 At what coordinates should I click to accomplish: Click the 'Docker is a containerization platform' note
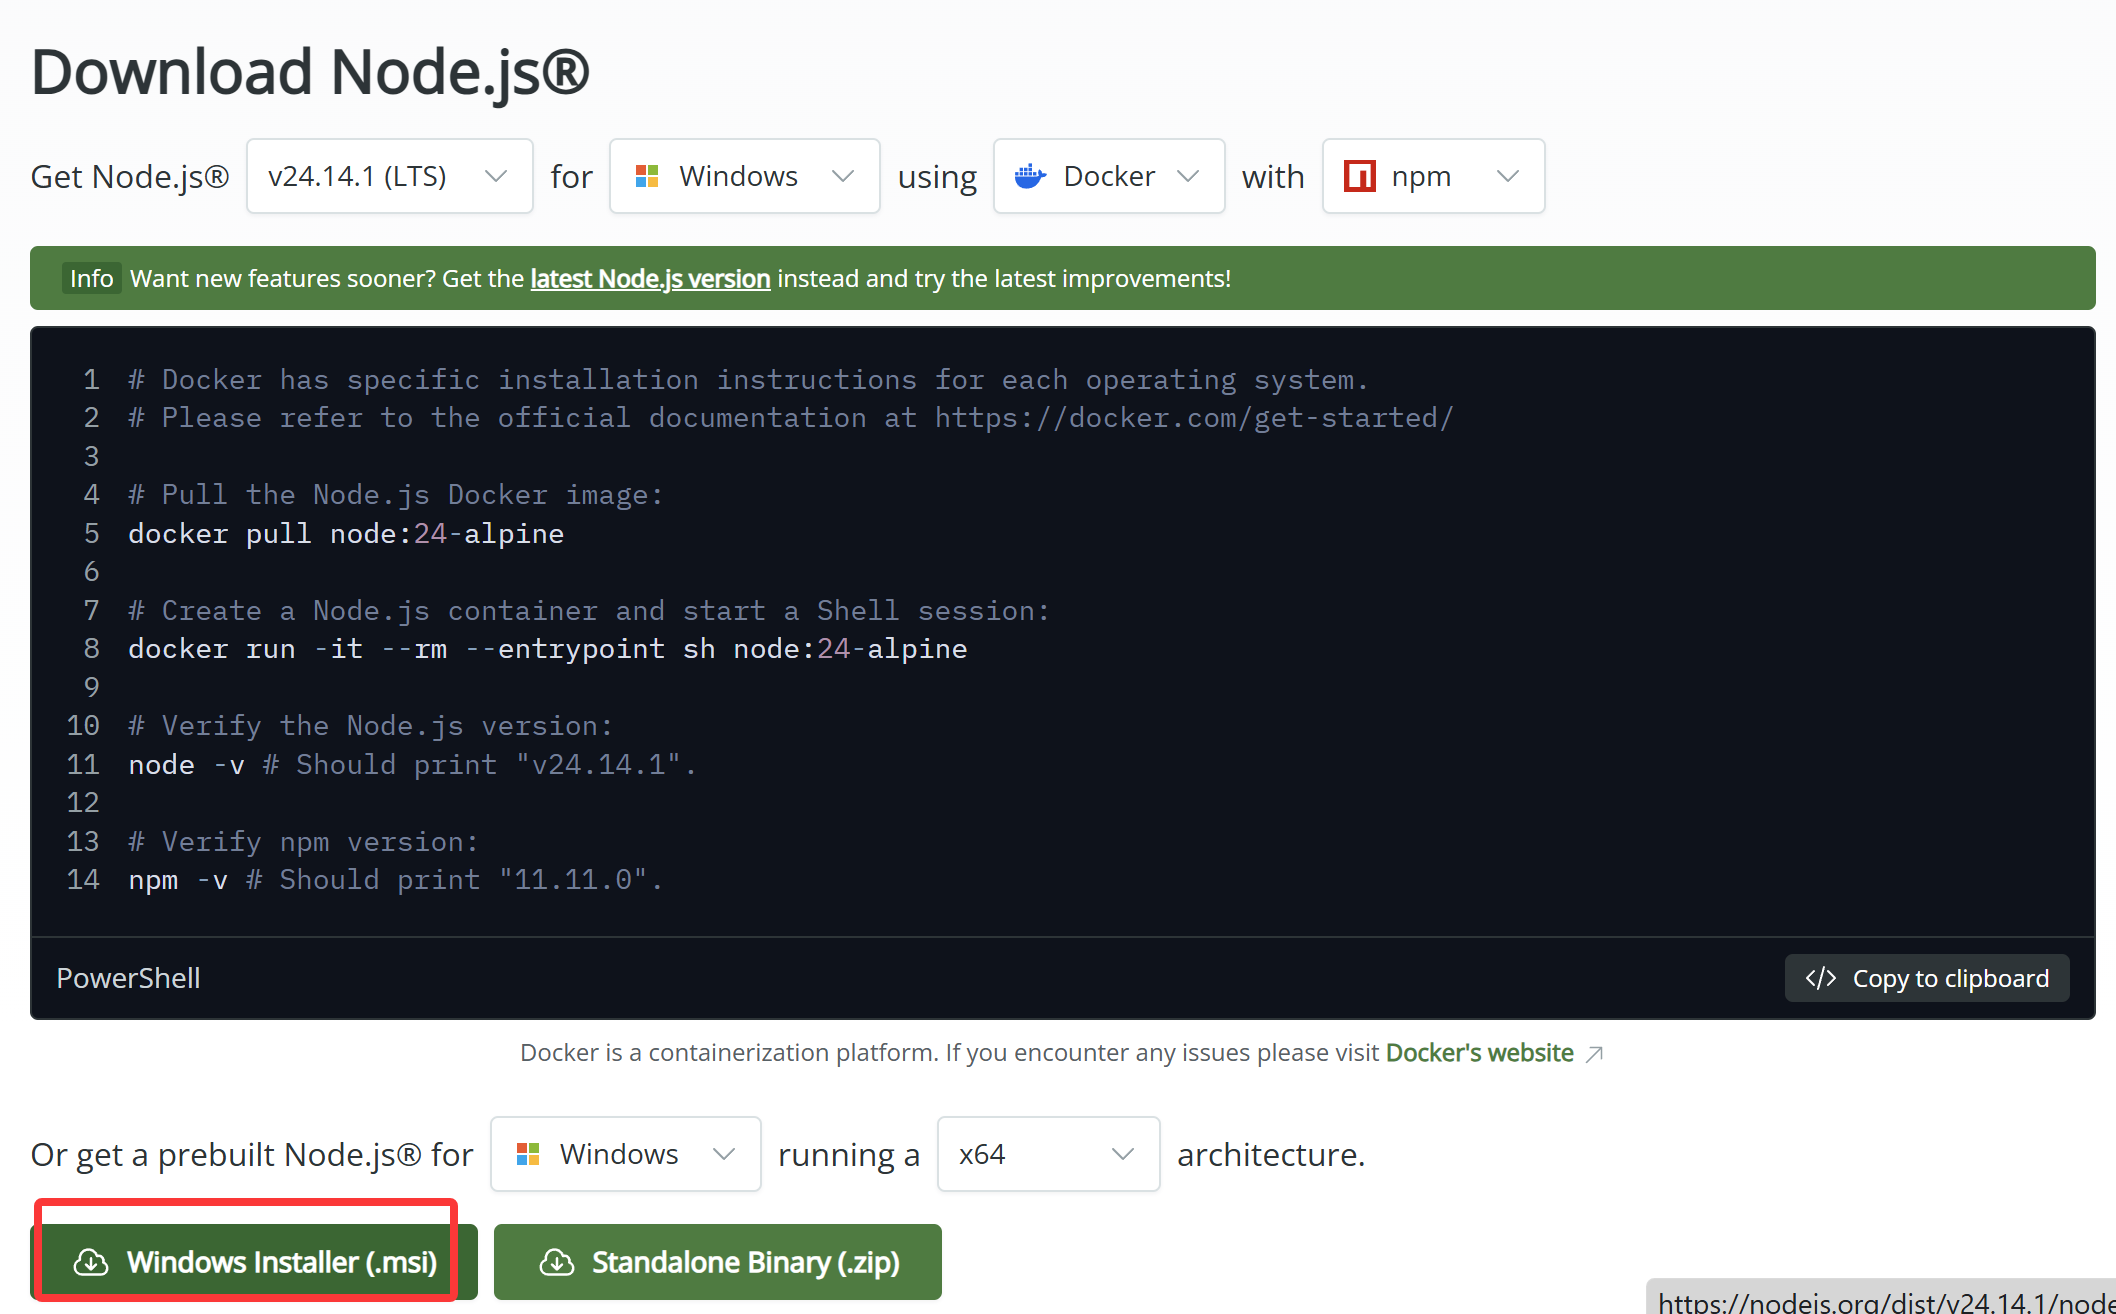pos(949,1053)
